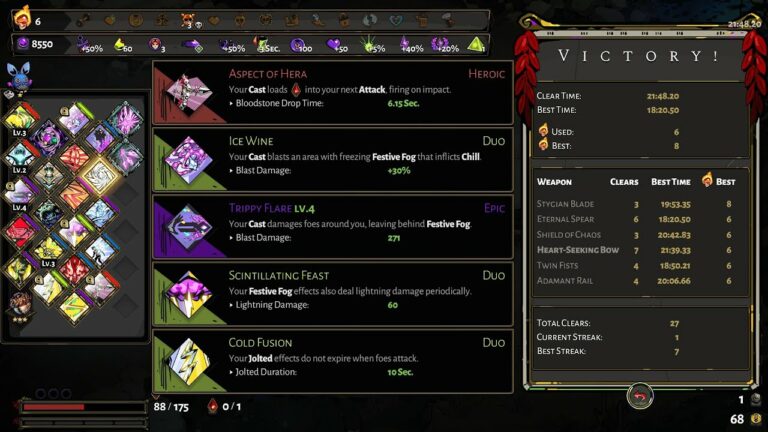
Task: Click the red back arrow button
Action: pyautogui.click(x=640, y=396)
